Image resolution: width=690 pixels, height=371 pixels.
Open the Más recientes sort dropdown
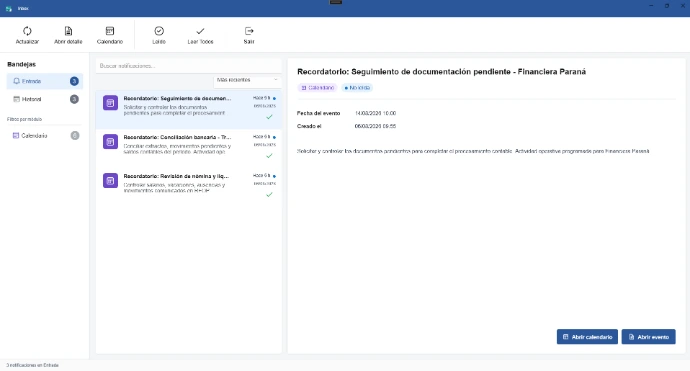(247, 80)
